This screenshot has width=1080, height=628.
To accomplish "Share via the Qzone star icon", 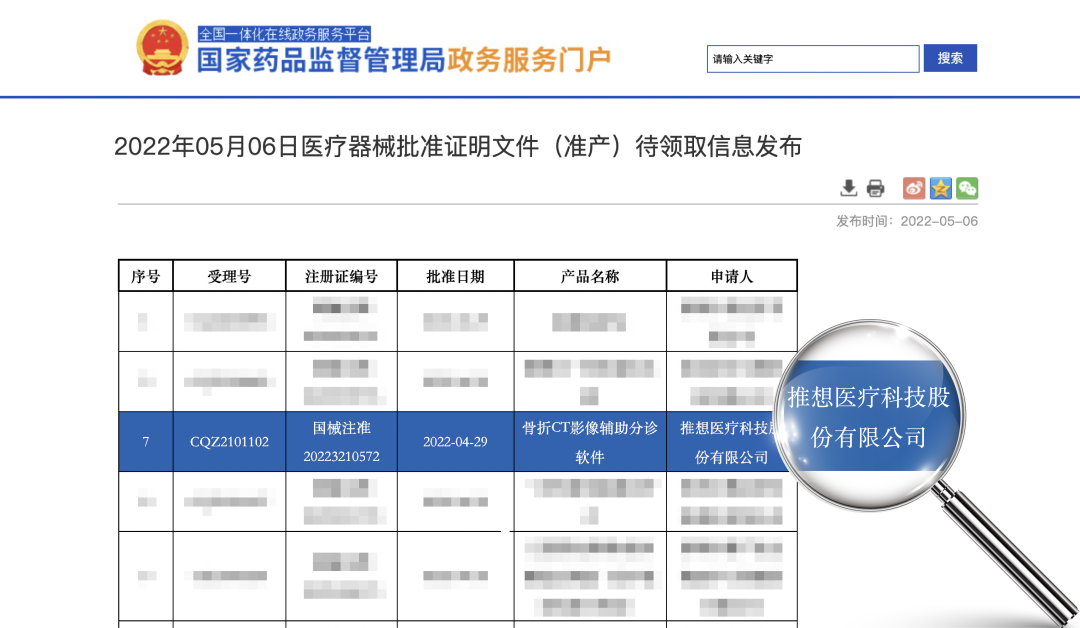I will pyautogui.click(x=940, y=188).
